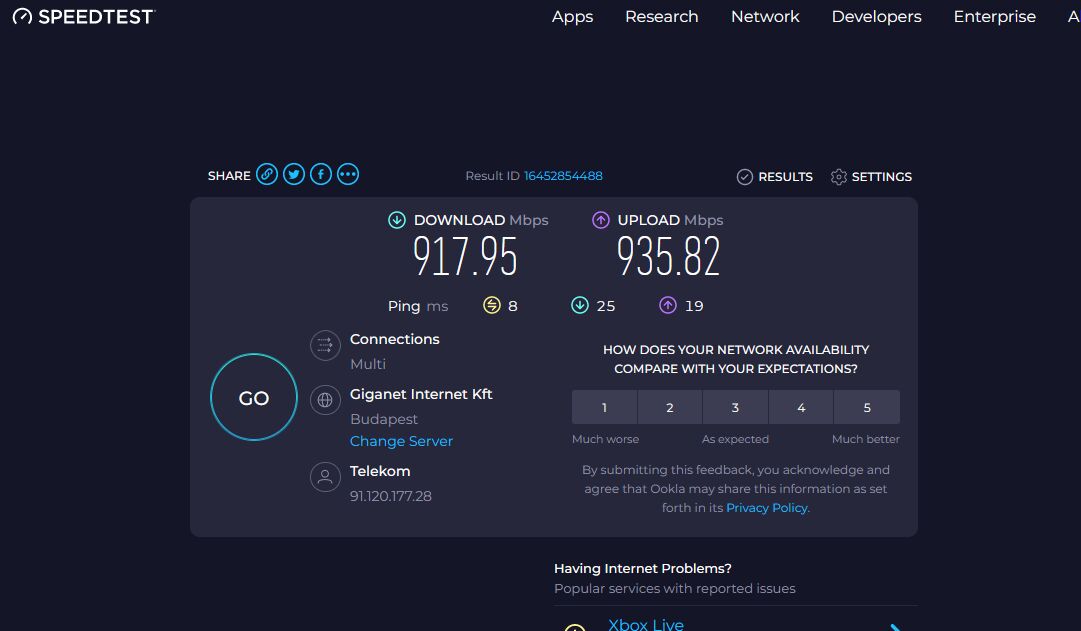Click the globe server icon
This screenshot has width=1081, height=631.
pyautogui.click(x=325, y=400)
